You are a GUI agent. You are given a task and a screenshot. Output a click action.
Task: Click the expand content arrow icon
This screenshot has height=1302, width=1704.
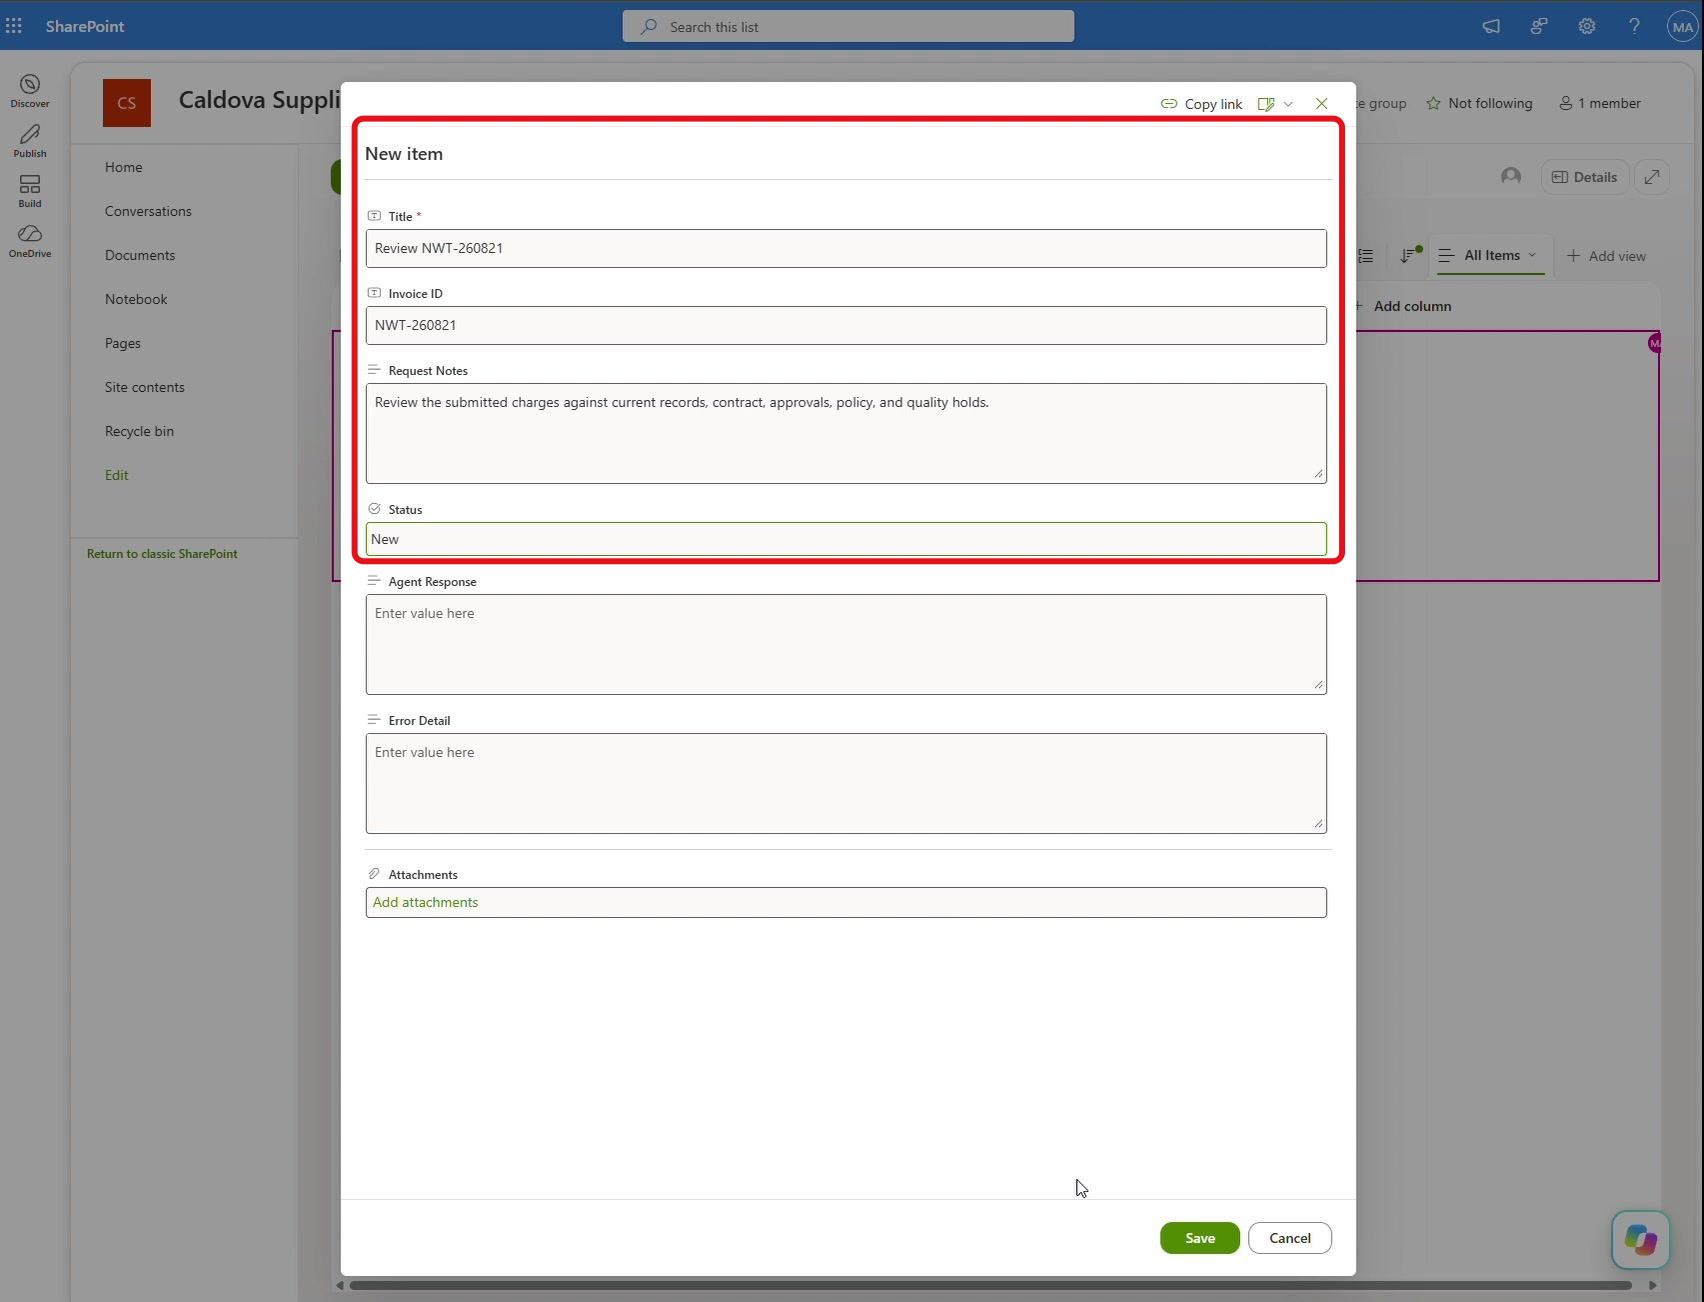tap(1652, 177)
